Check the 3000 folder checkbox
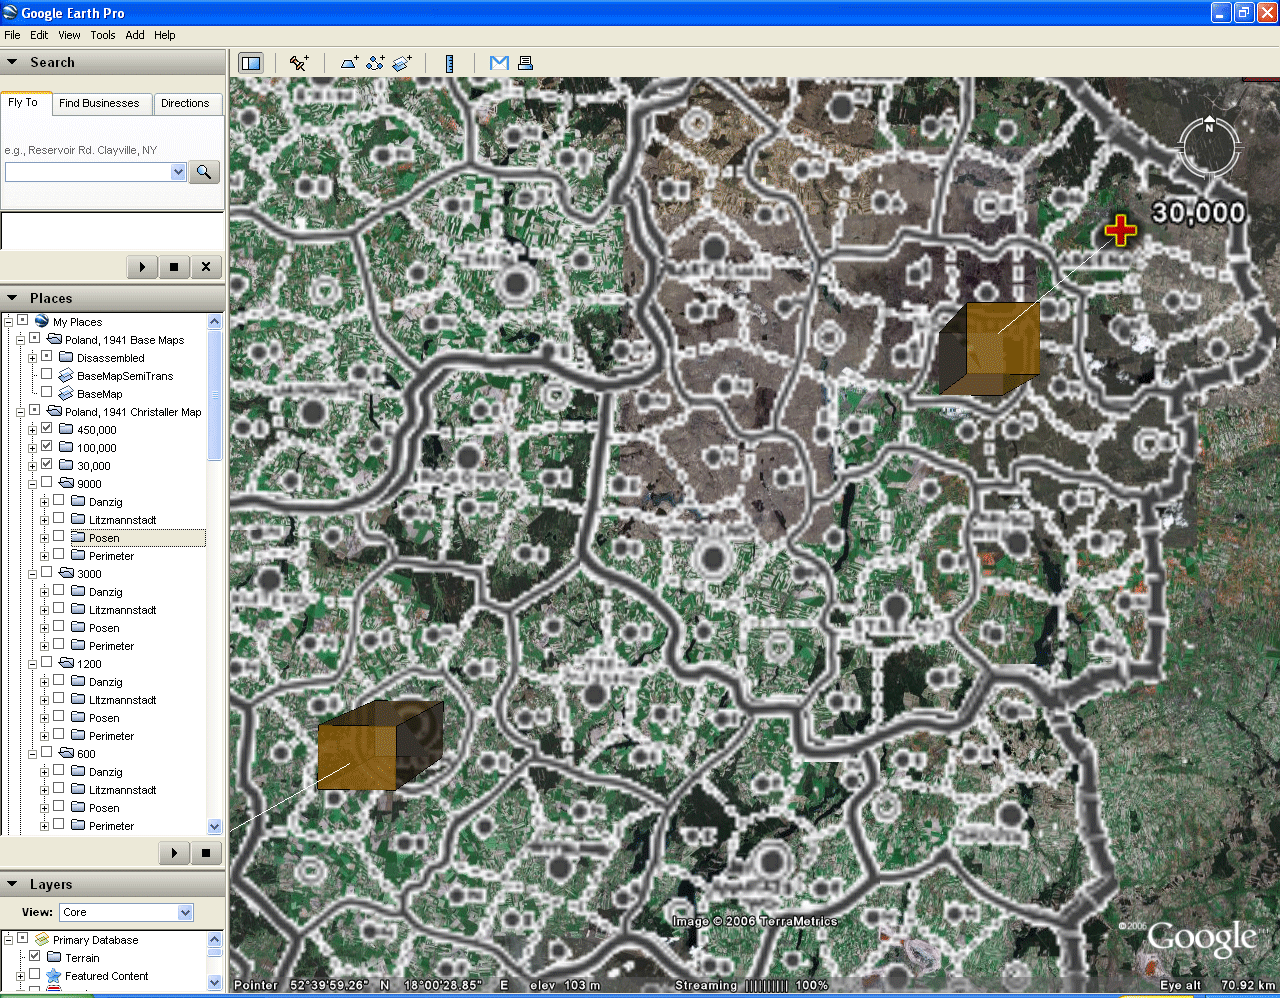The height and width of the screenshot is (998, 1280). click(x=46, y=572)
